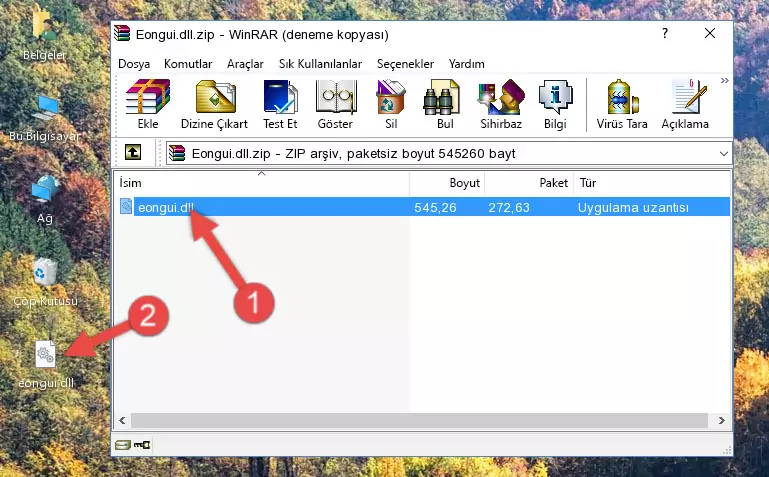Screen dimensions: 769x477
Task: Expand the toolbar overflow chevron
Action: click(x=724, y=80)
